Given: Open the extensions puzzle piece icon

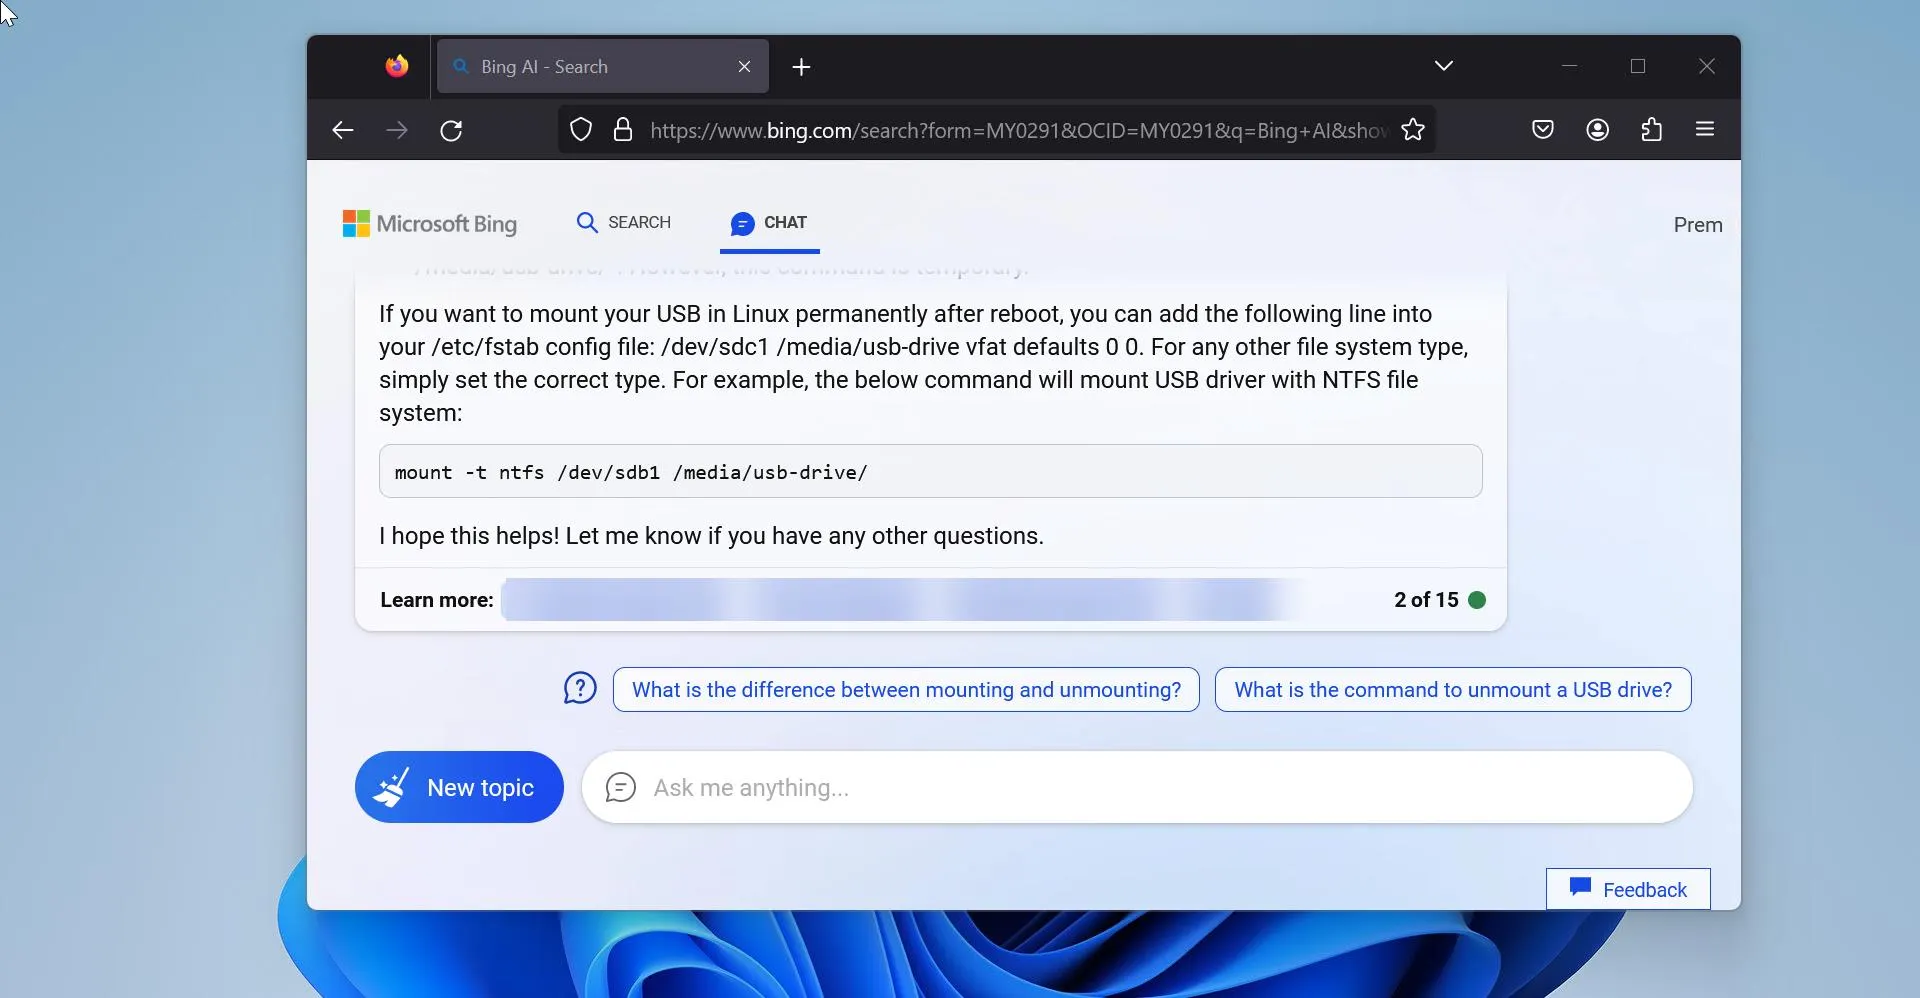Looking at the screenshot, I should click(x=1651, y=129).
